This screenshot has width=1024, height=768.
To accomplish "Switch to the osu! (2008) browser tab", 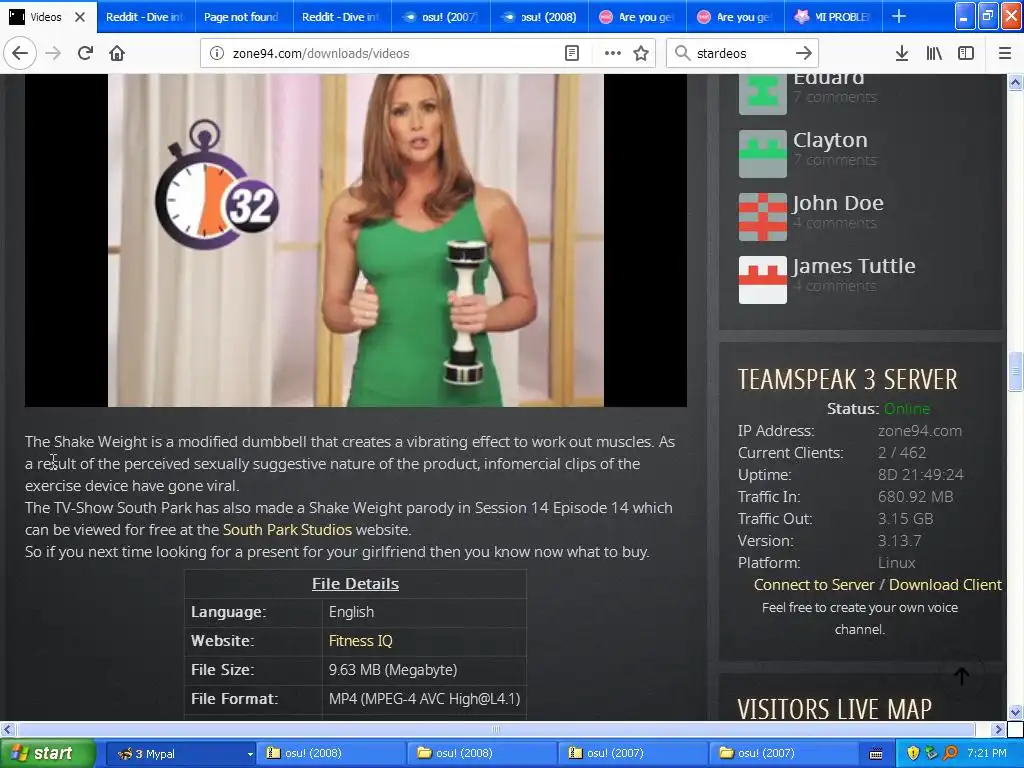I will [538, 17].
